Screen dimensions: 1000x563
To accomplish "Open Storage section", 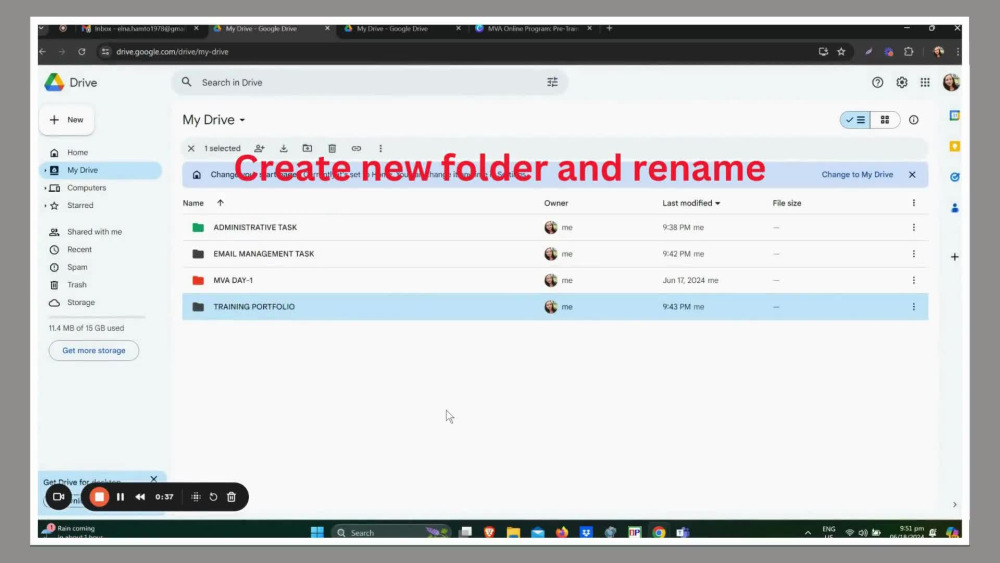I will (81, 303).
